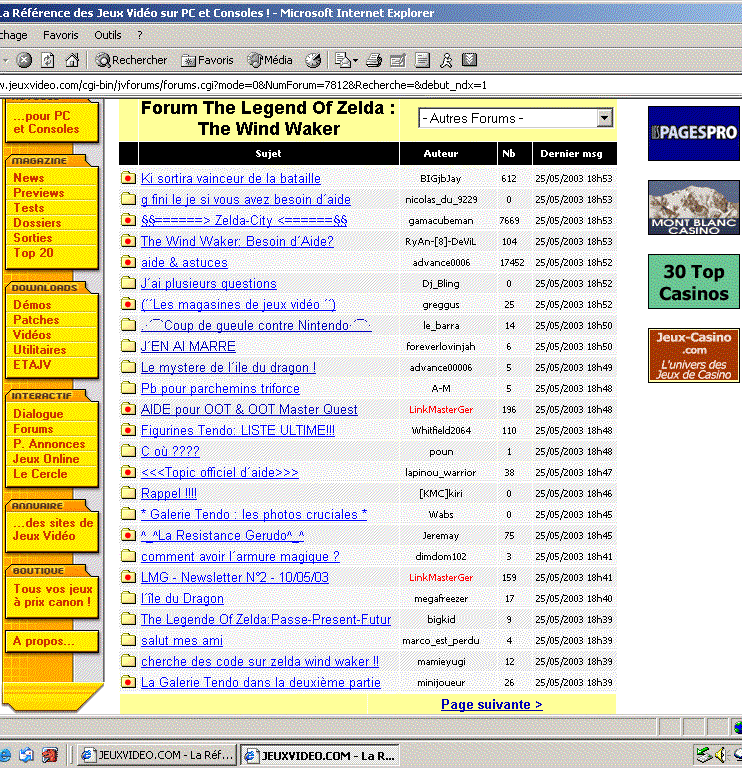The image size is (742, 768).
Task: Open topic Pb pour parchemins triforce
Action: point(220,388)
